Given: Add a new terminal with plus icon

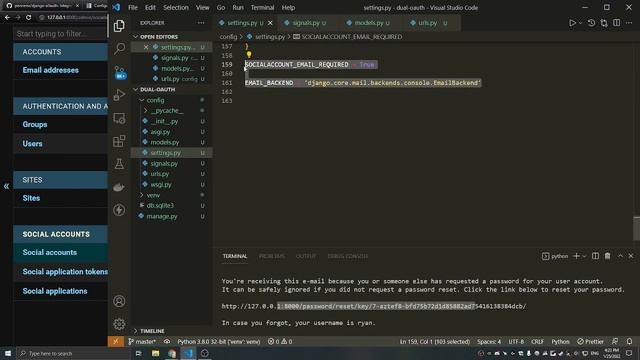Looking at the screenshot, I should tap(576, 256).
